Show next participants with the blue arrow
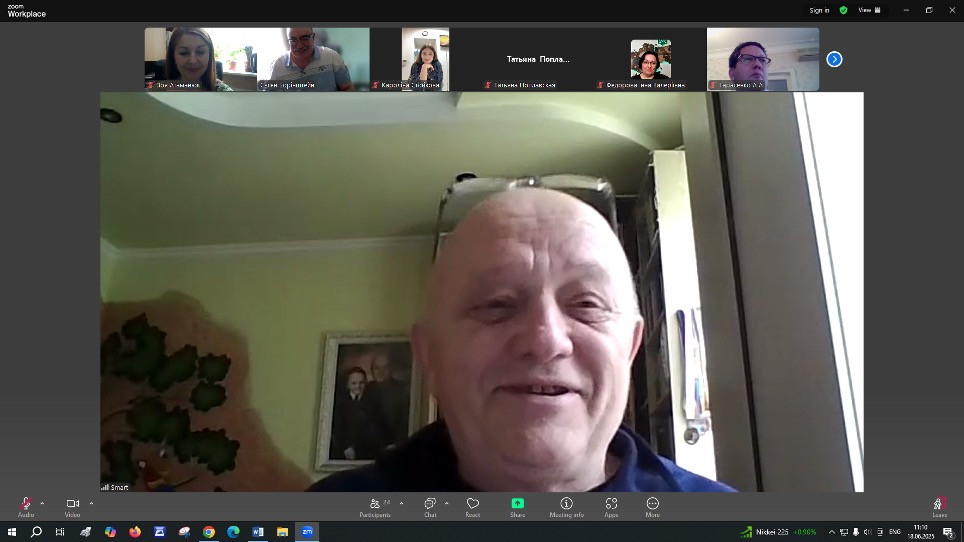Image resolution: width=964 pixels, height=542 pixels. click(834, 59)
